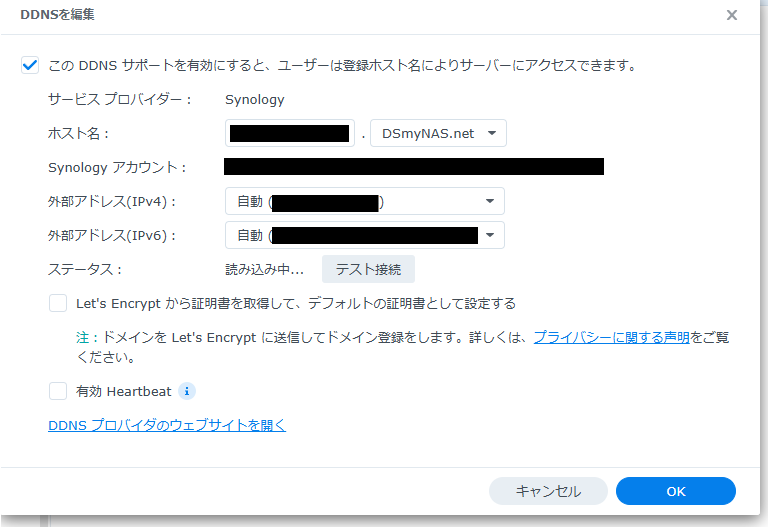768x527 pixels.
Task: Click the Heartbeat info icon
Action: click(187, 391)
